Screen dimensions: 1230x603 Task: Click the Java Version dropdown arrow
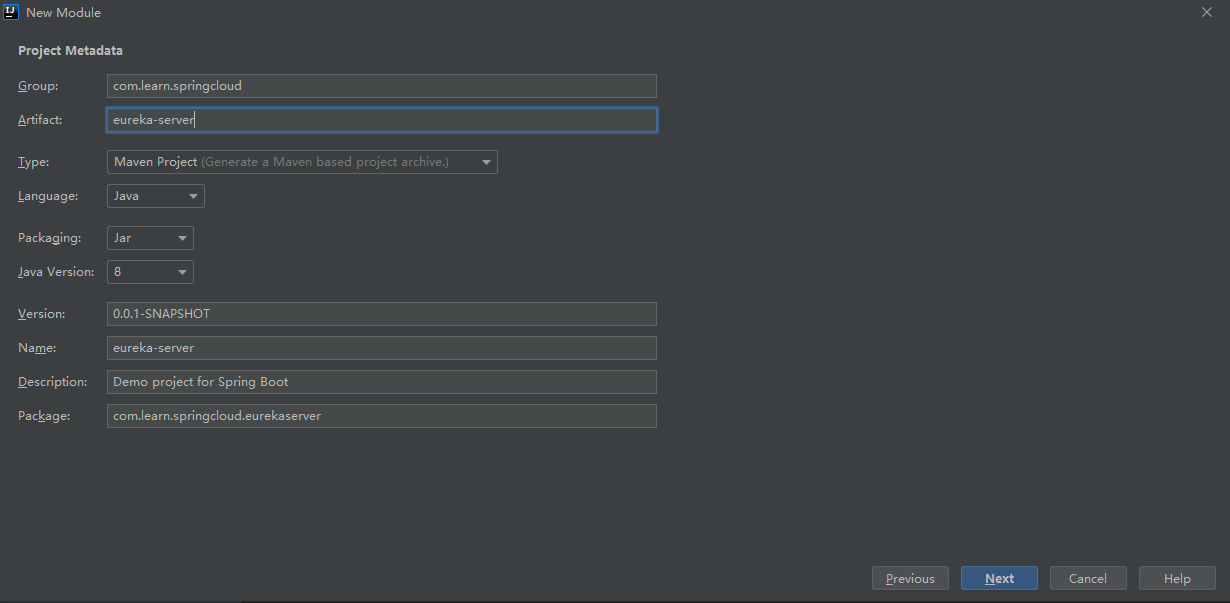[182, 272]
